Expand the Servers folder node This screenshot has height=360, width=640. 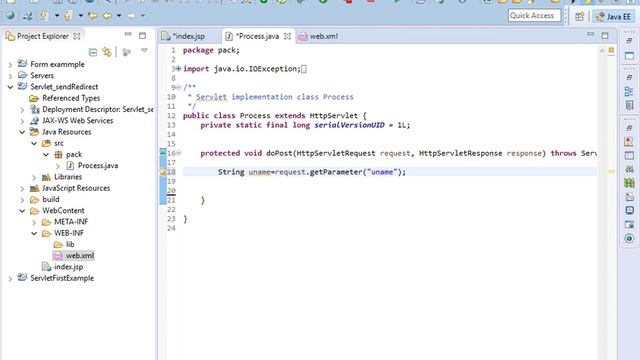pyautogui.click(x=10, y=76)
